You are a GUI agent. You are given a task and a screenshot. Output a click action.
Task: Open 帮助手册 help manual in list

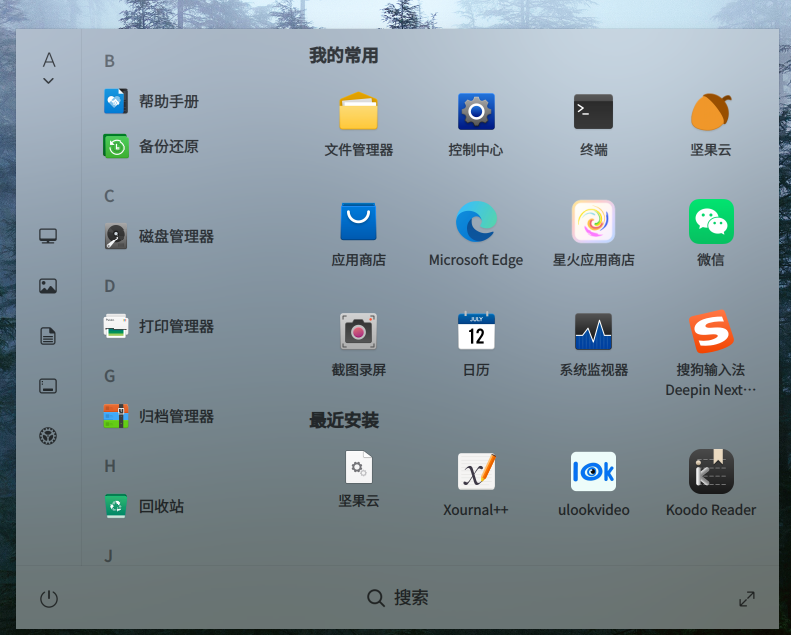point(151,101)
